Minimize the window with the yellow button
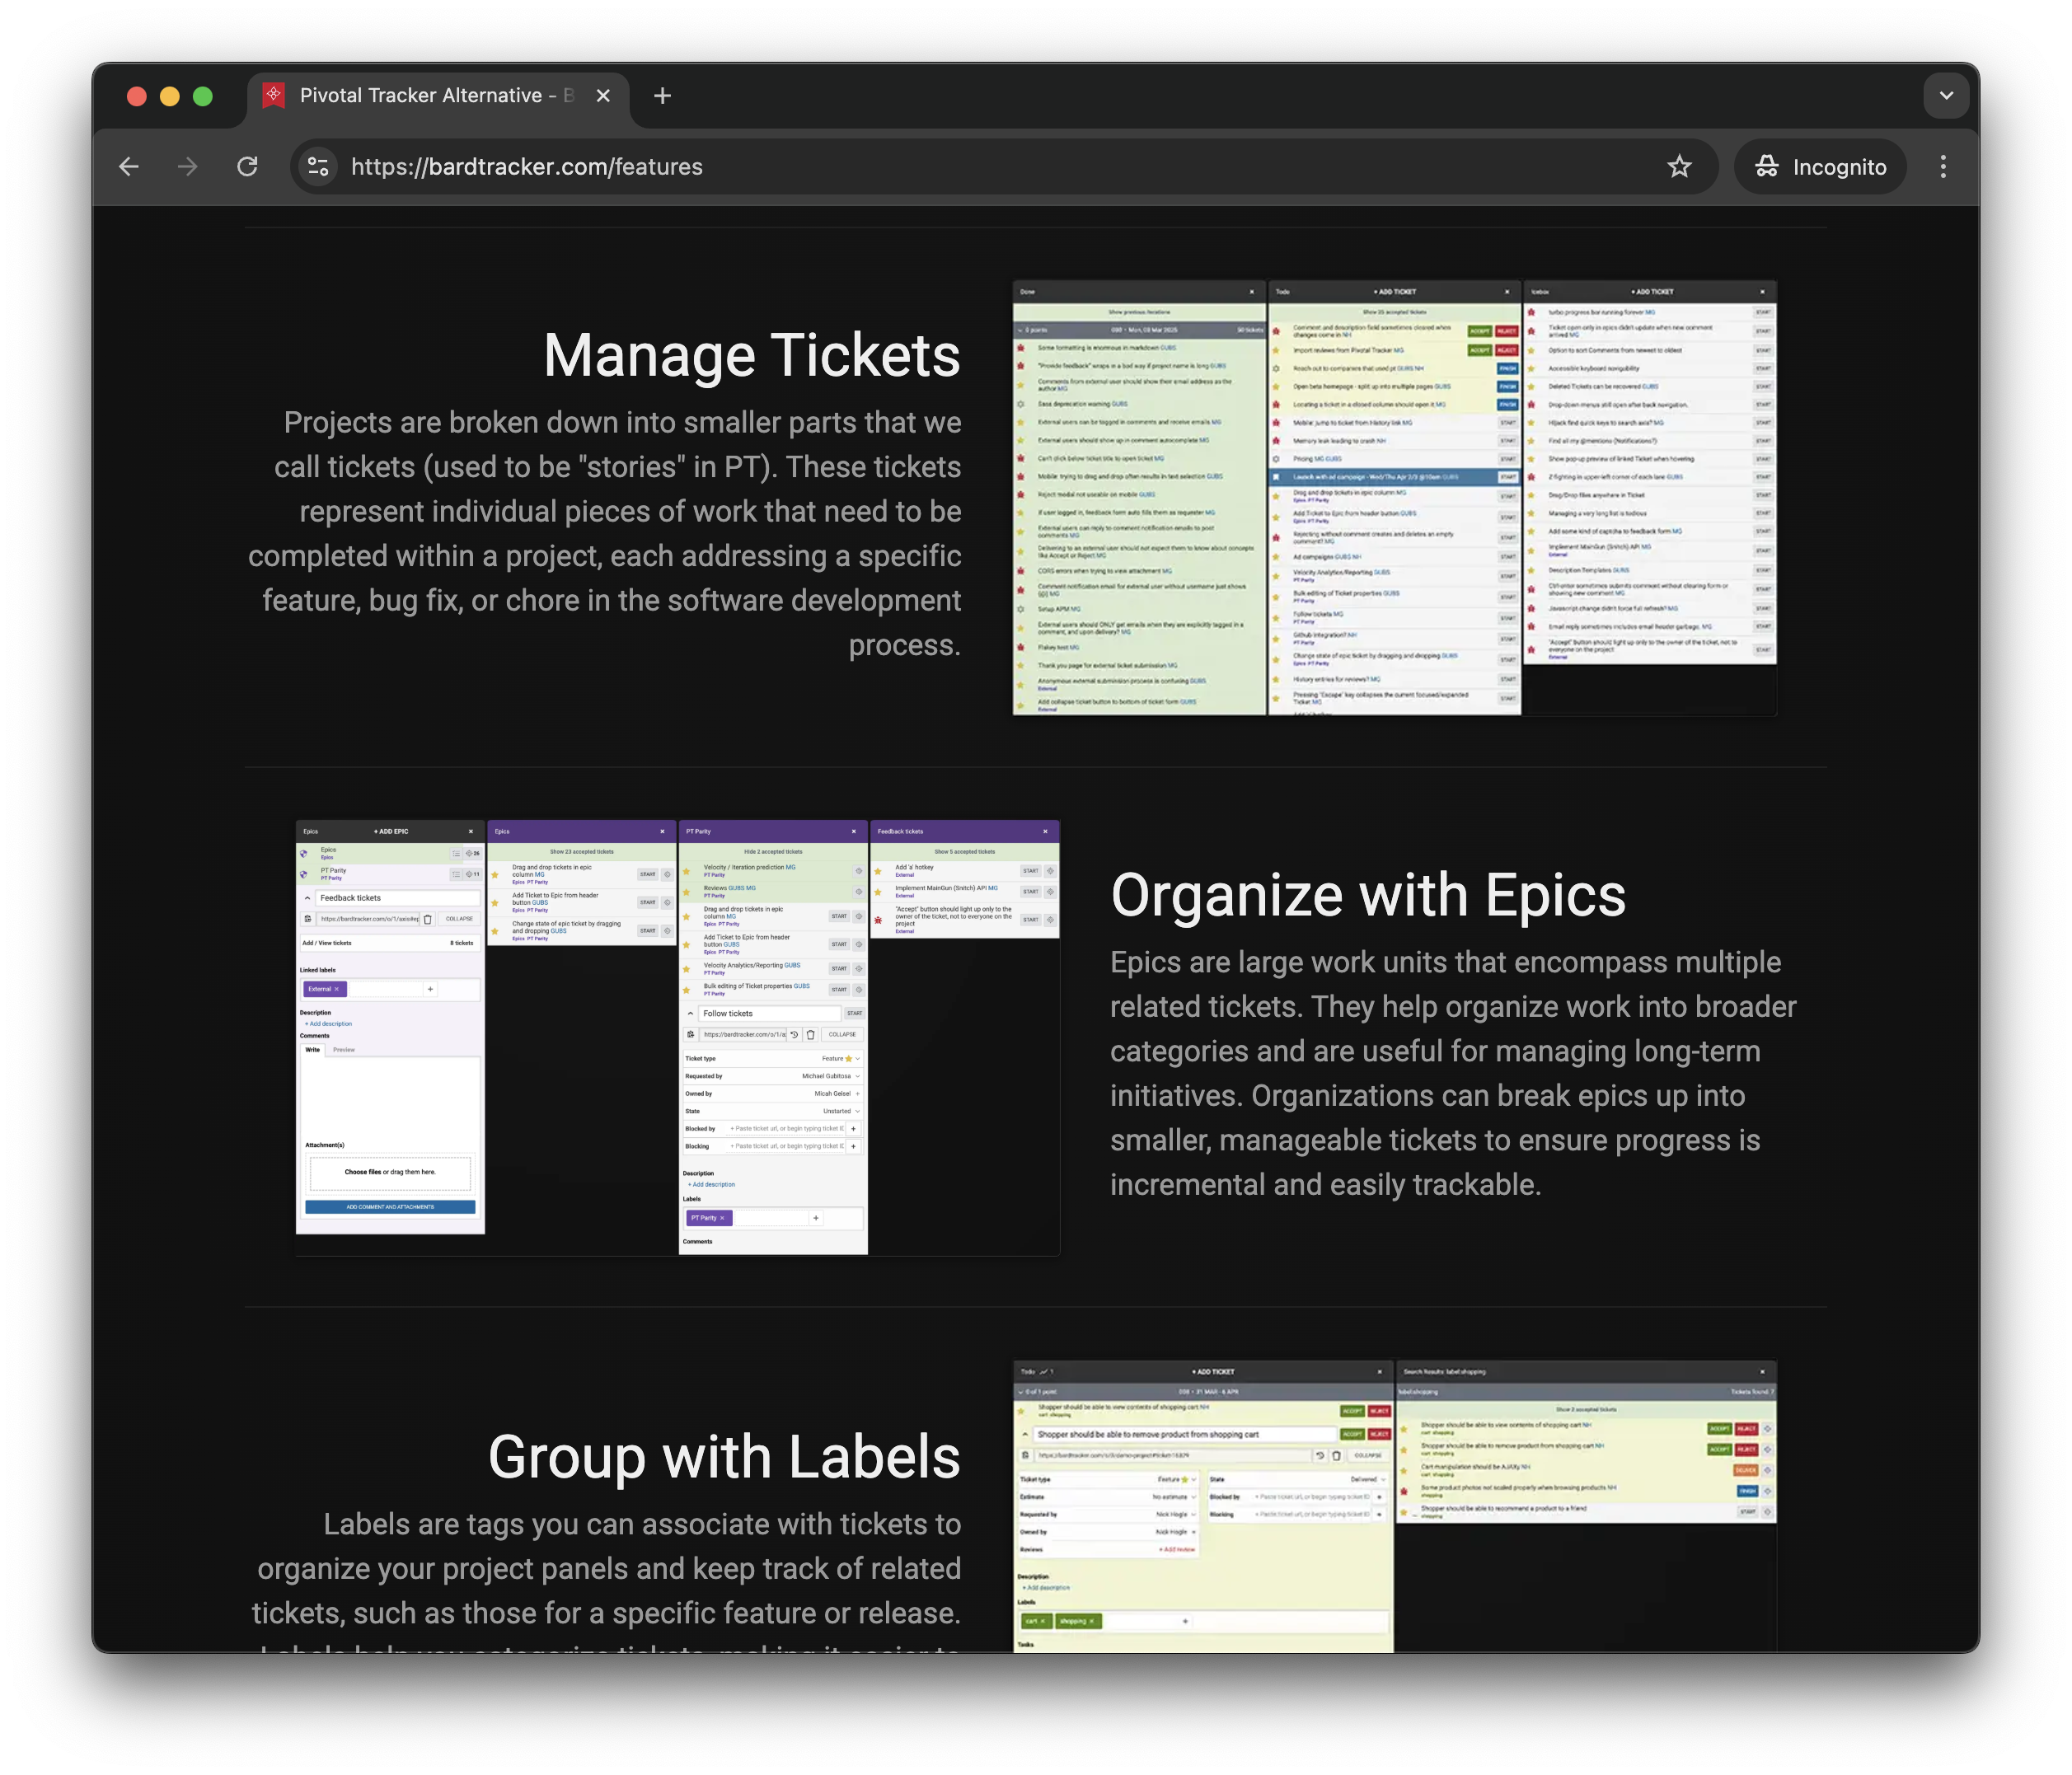 tap(170, 96)
